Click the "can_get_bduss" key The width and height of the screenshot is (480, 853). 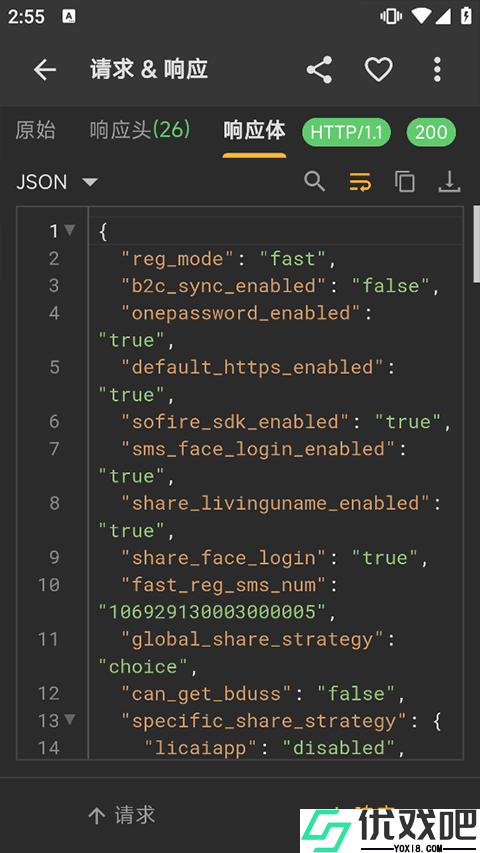coord(207,694)
